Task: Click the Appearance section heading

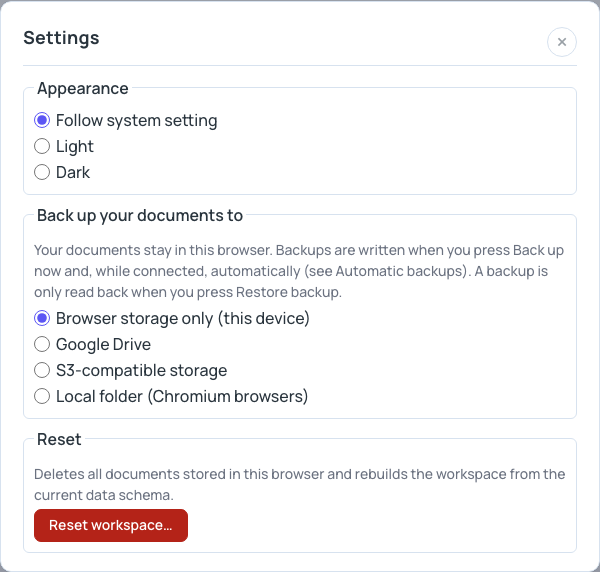Action: pyautogui.click(x=83, y=89)
